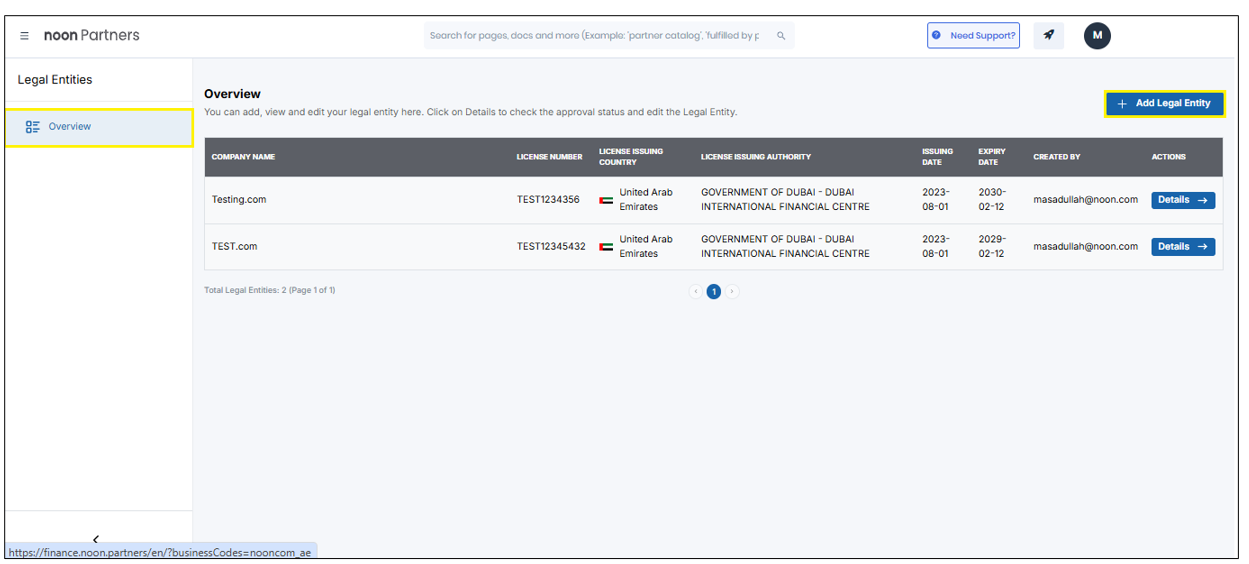Click the status bar URL at the bottom
The image size is (1249, 564).
[x=160, y=552]
